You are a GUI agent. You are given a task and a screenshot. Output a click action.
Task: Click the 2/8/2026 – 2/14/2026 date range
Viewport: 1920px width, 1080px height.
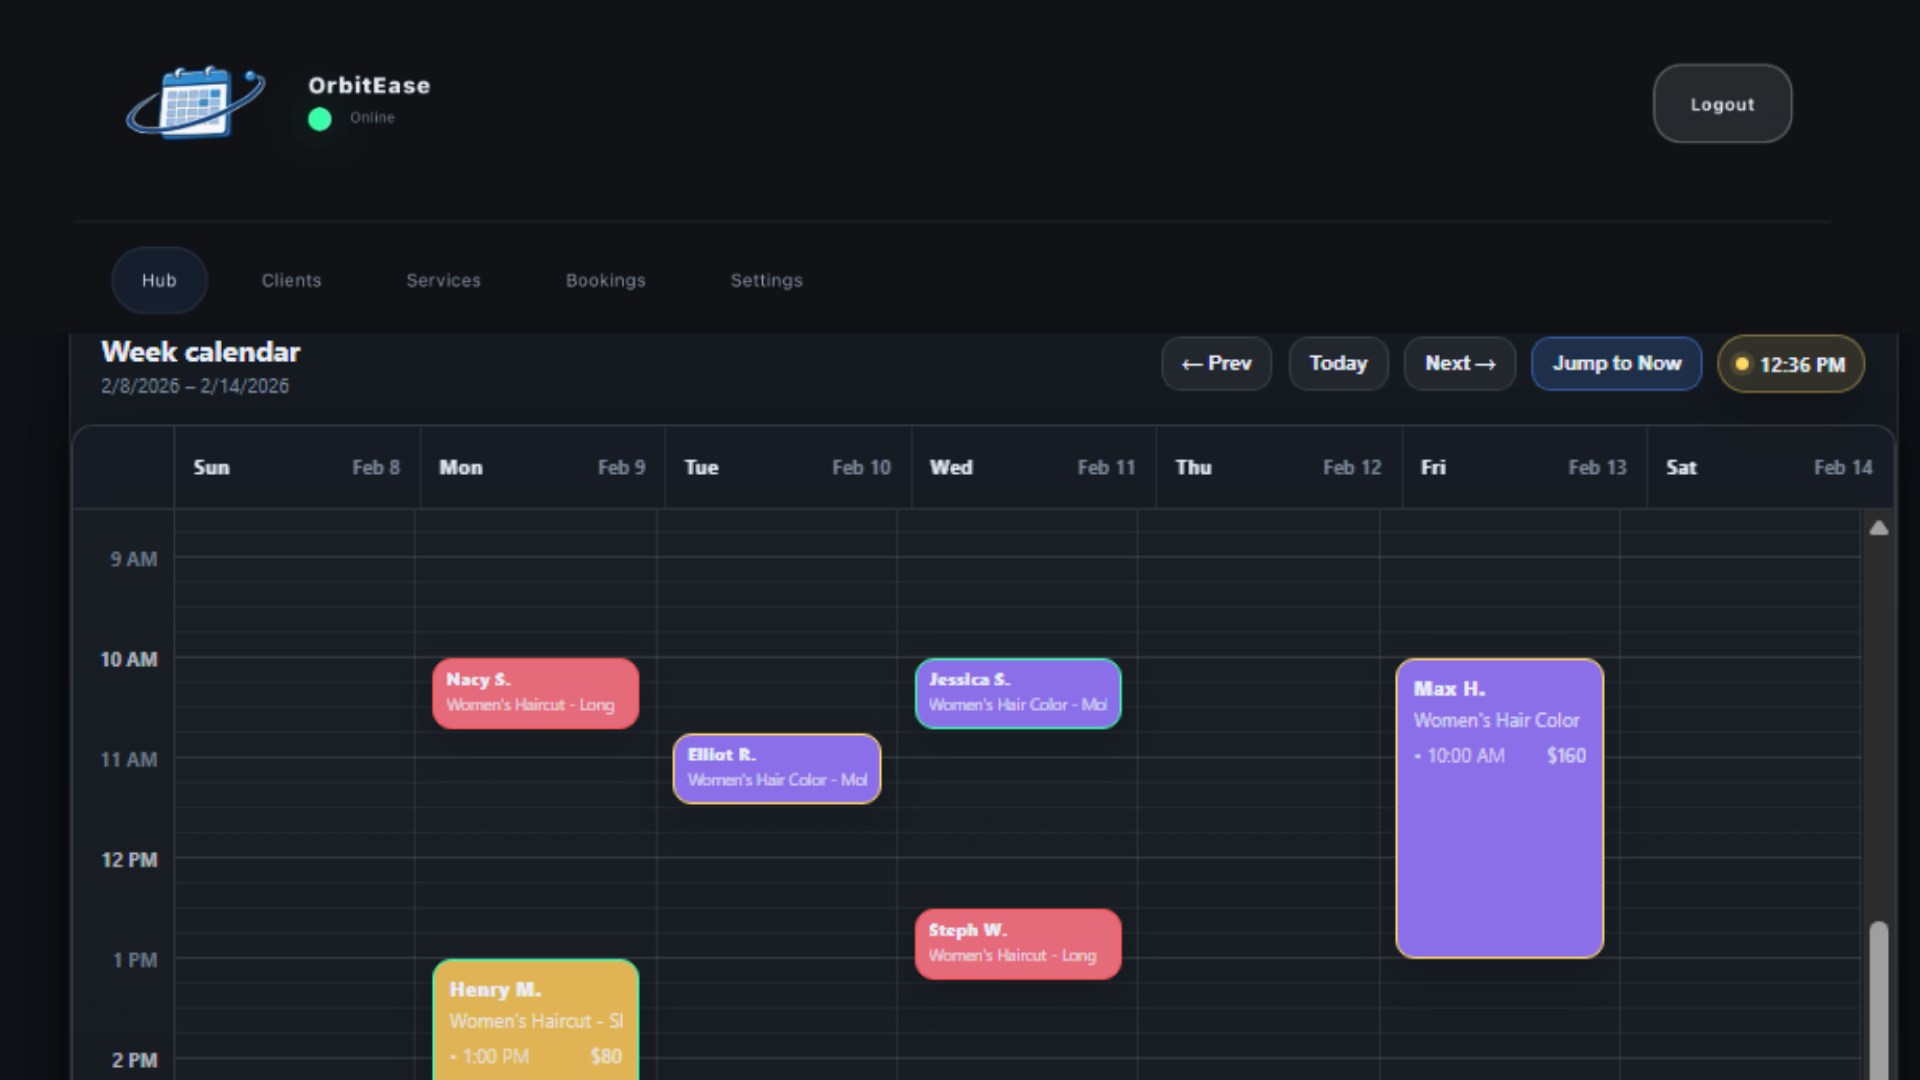click(195, 386)
